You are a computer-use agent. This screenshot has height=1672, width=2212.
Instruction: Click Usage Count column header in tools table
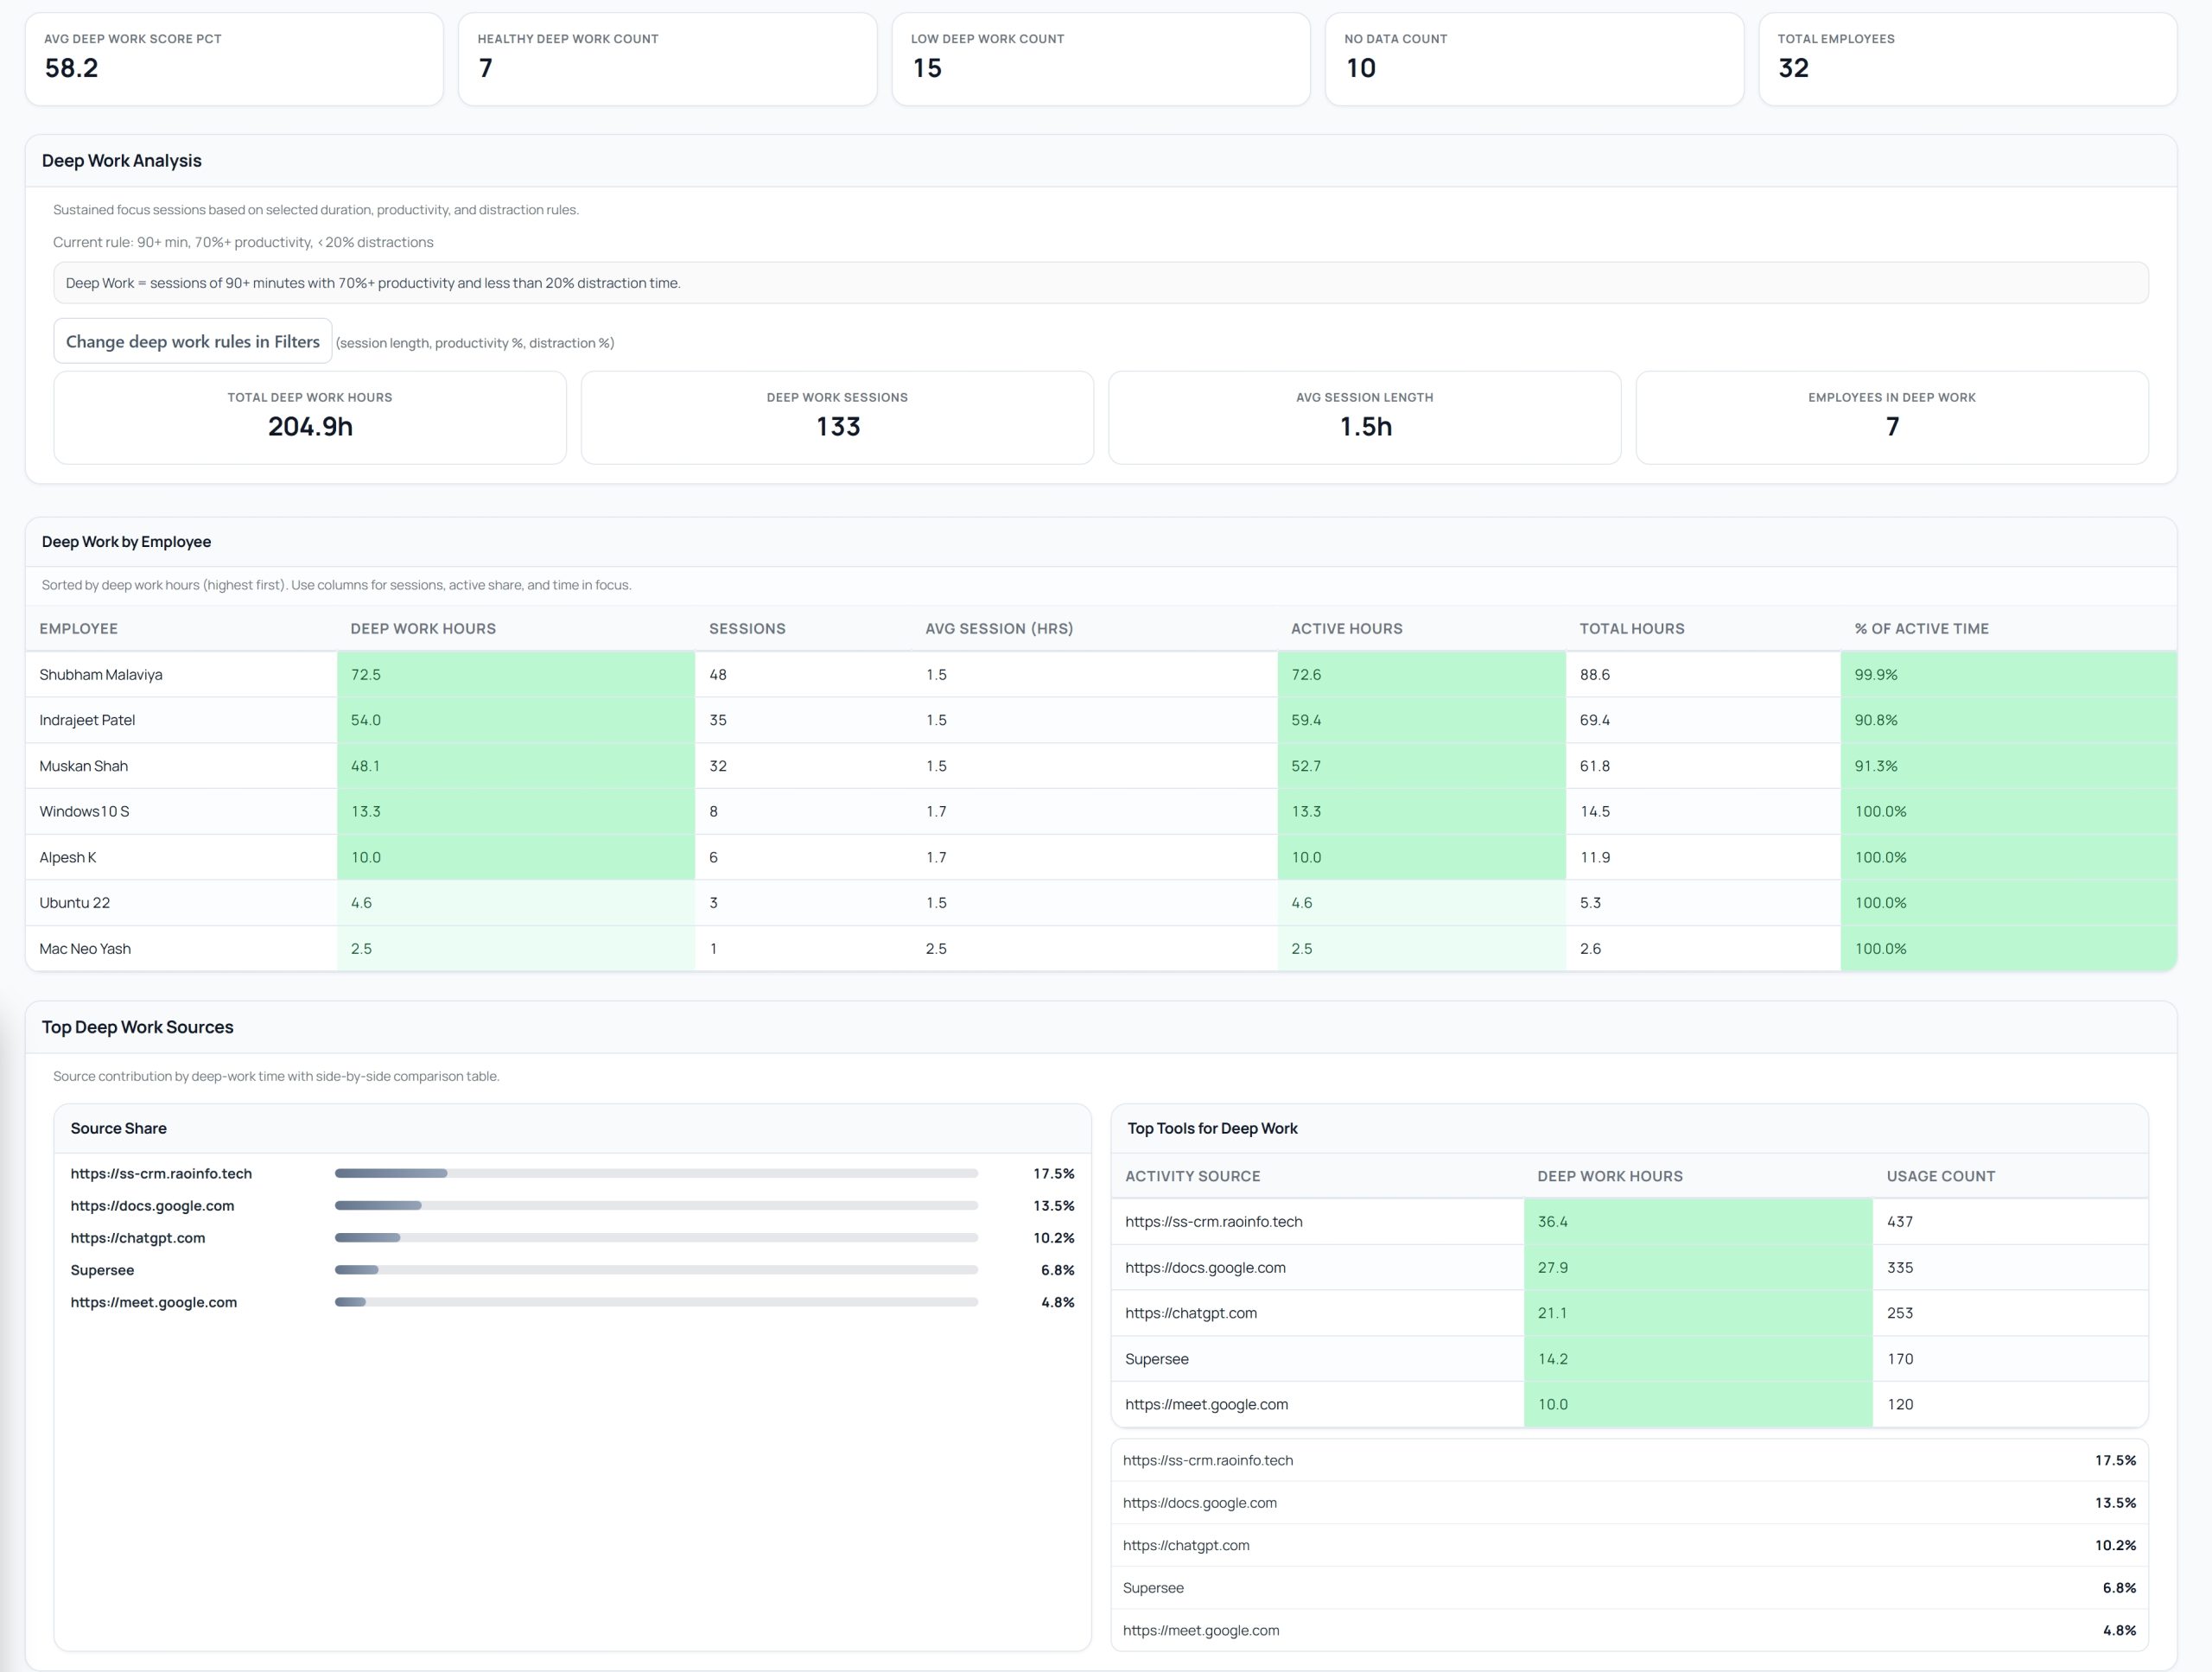click(x=1940, y=1176)
